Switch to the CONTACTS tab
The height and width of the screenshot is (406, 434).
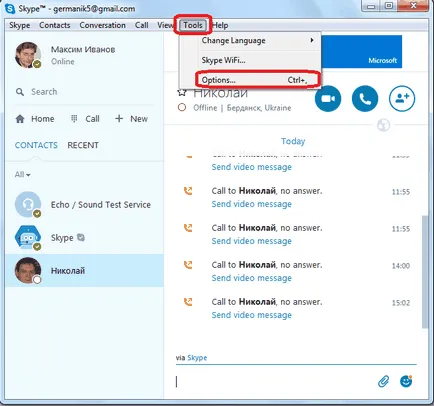tap(36, 145)
